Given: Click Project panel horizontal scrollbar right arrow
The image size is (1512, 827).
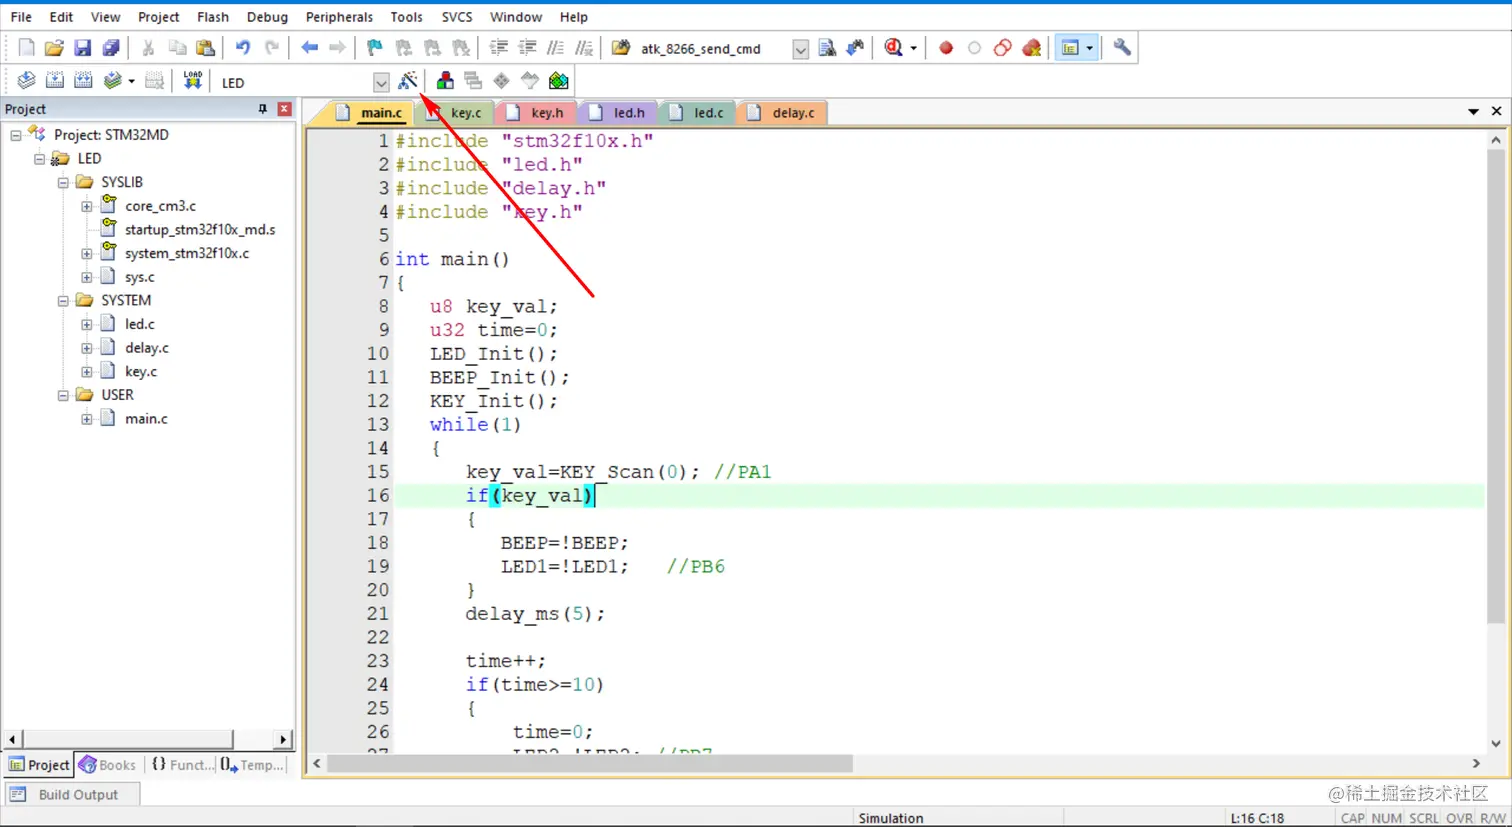Looking at the screenshot, I should 284,740.
